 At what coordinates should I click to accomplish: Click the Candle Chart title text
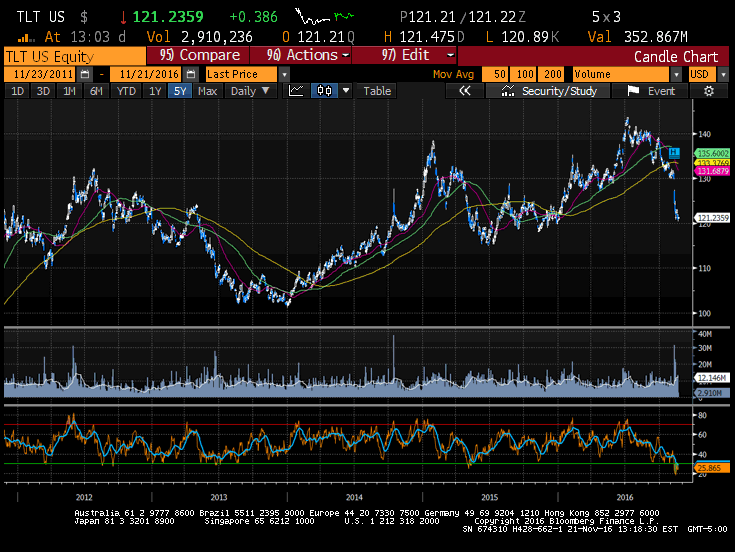tap(675, 57)
